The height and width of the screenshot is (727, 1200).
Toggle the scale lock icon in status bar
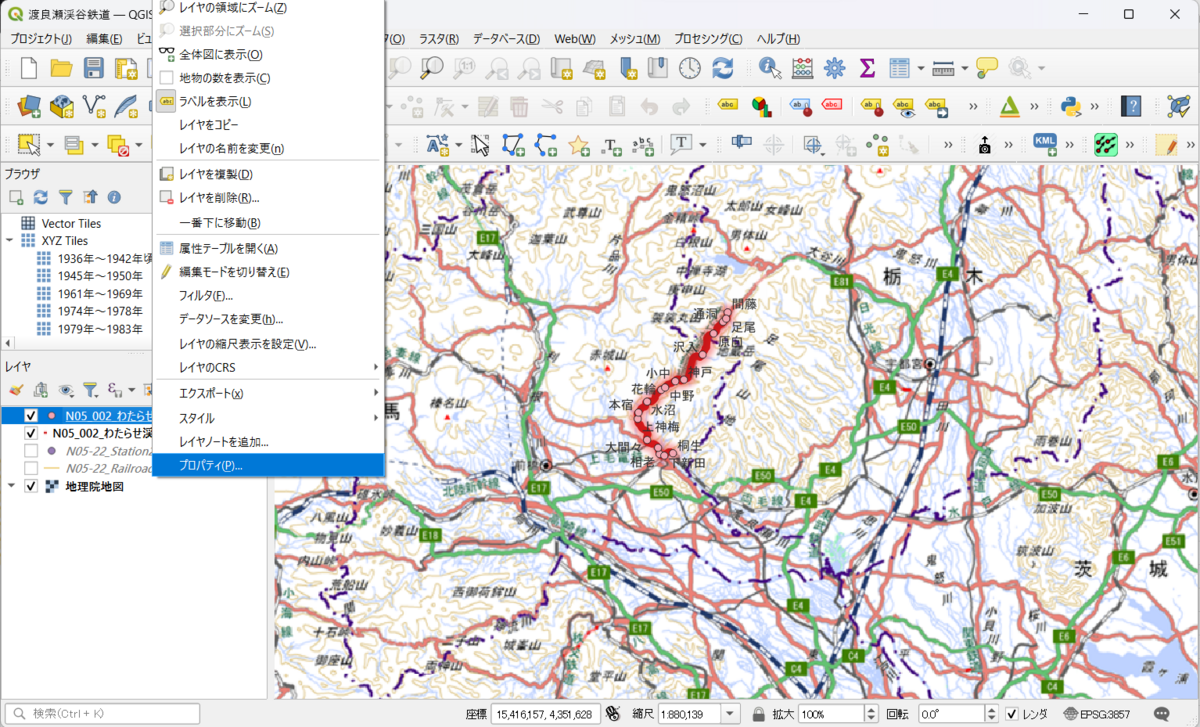point(759,714)
